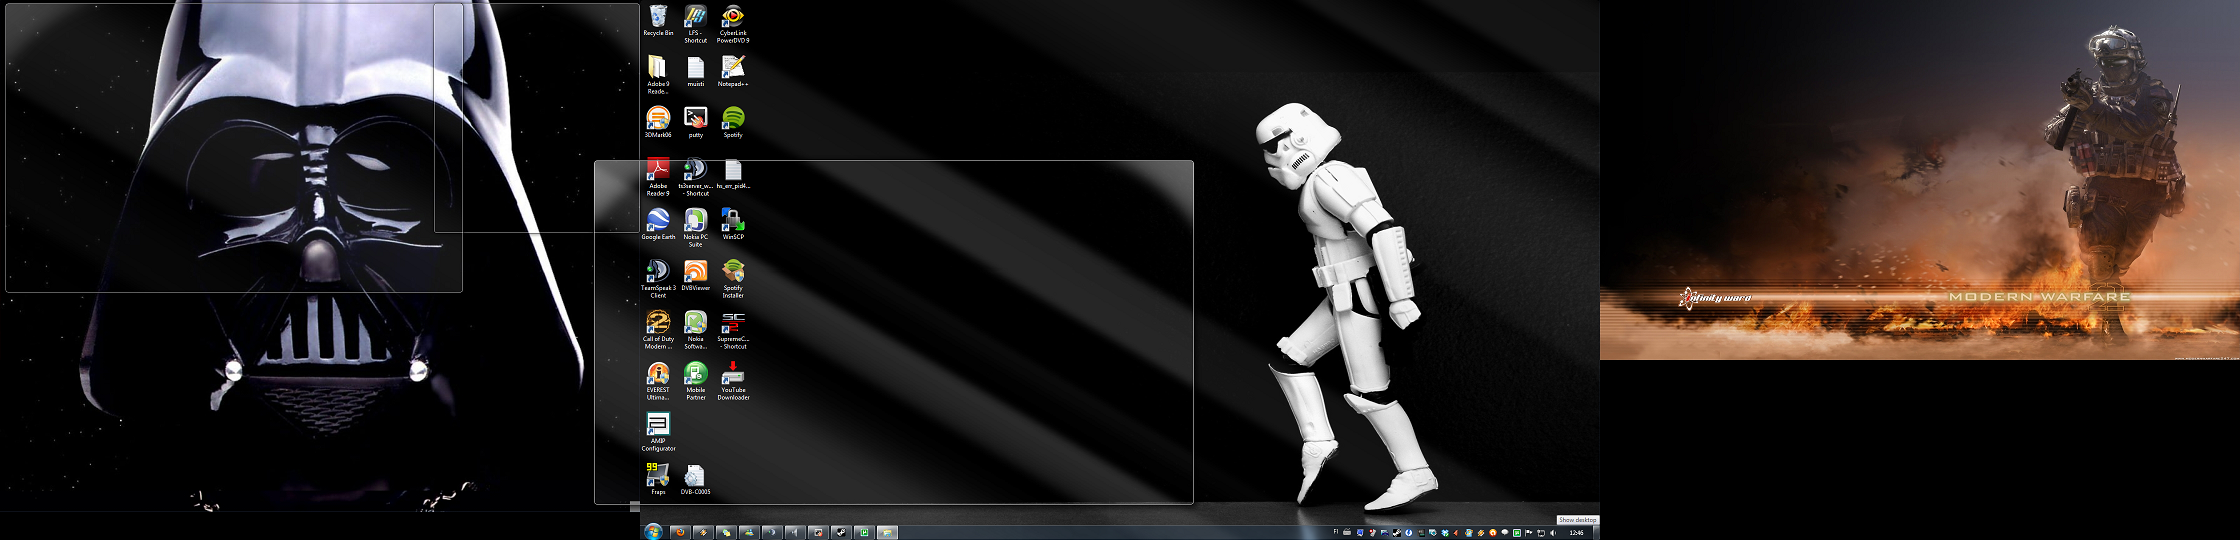Select the TeamSpeak 3 Client icon
This screenshot has width=2240, height=551.
[657, 271]
